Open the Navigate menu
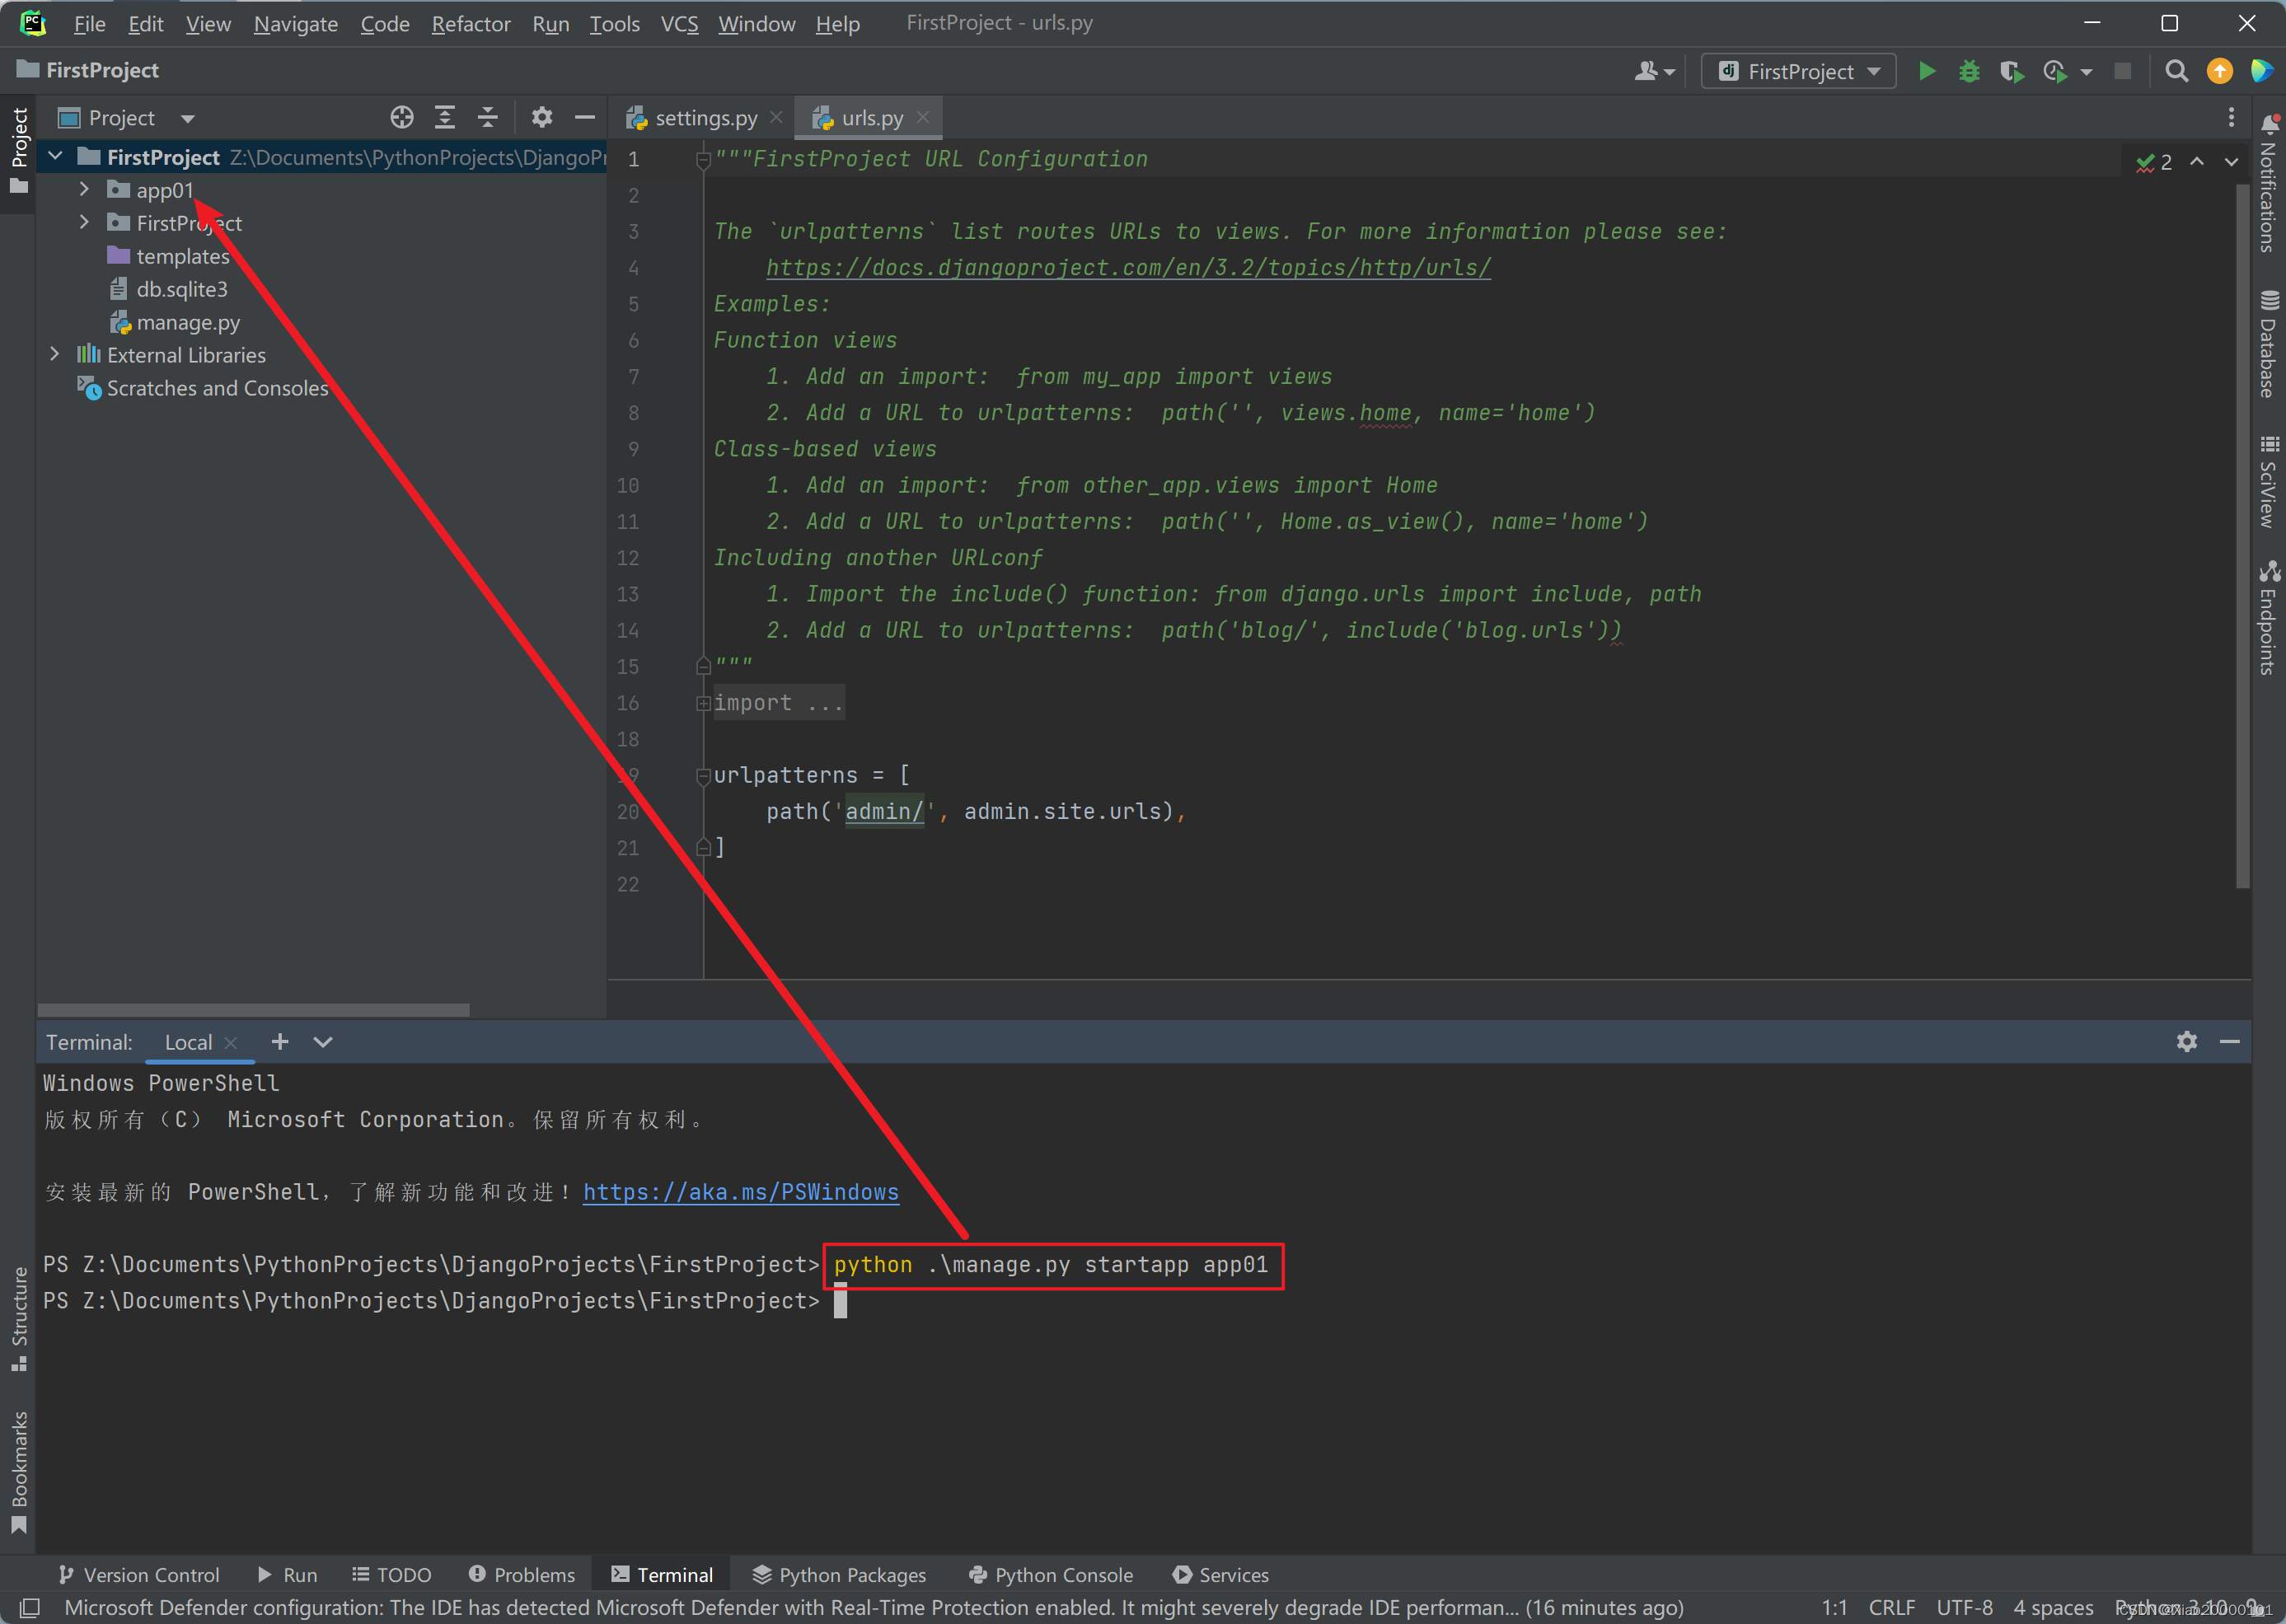This screenshot has height=1624, width=2286. 296,23
